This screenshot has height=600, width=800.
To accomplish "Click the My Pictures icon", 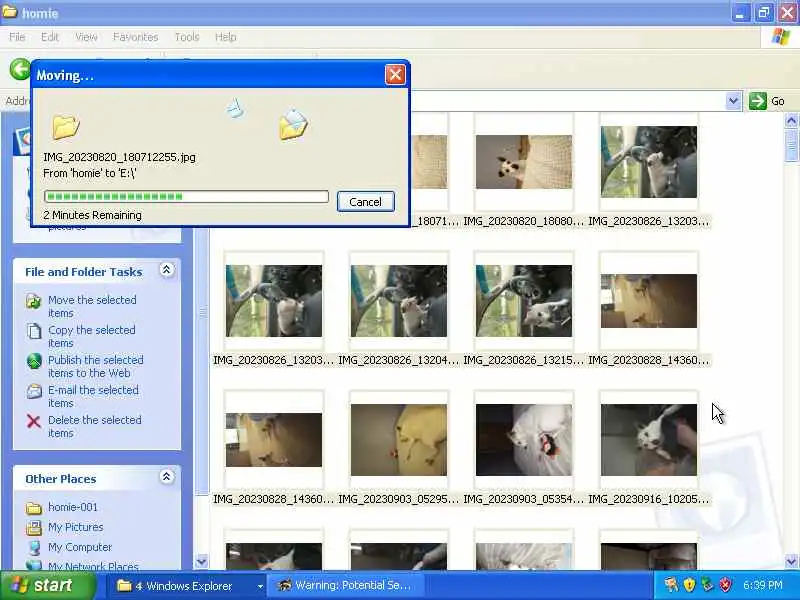I will coord(34,528).
